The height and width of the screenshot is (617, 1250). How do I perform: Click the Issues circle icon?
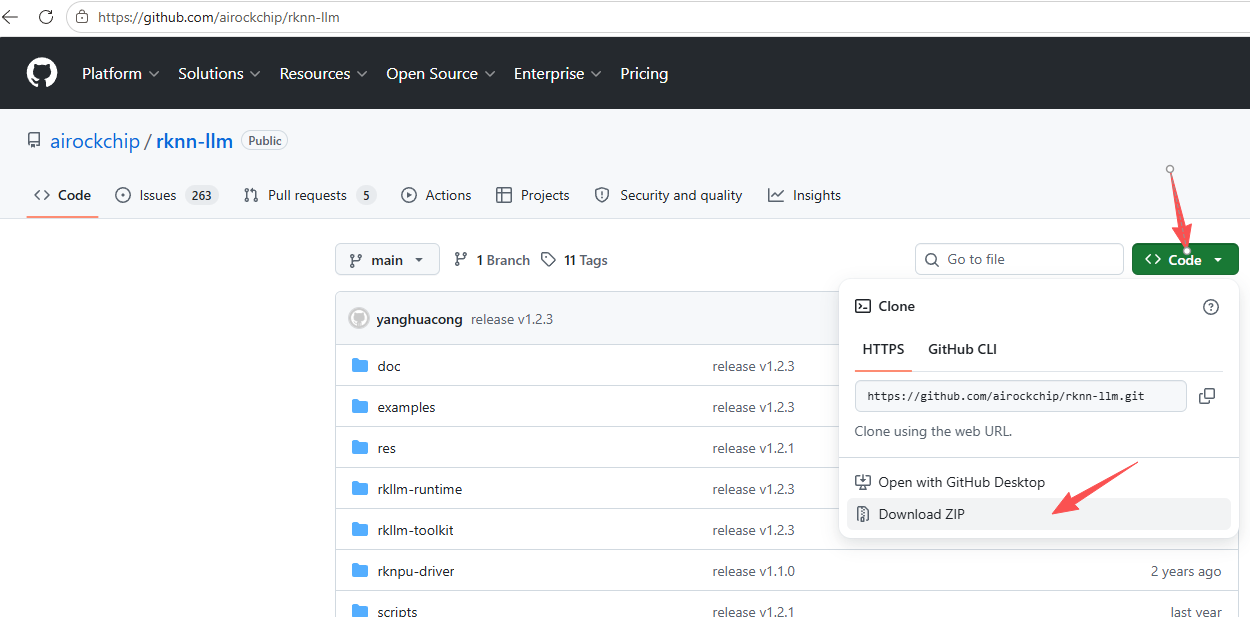(123, 195)
